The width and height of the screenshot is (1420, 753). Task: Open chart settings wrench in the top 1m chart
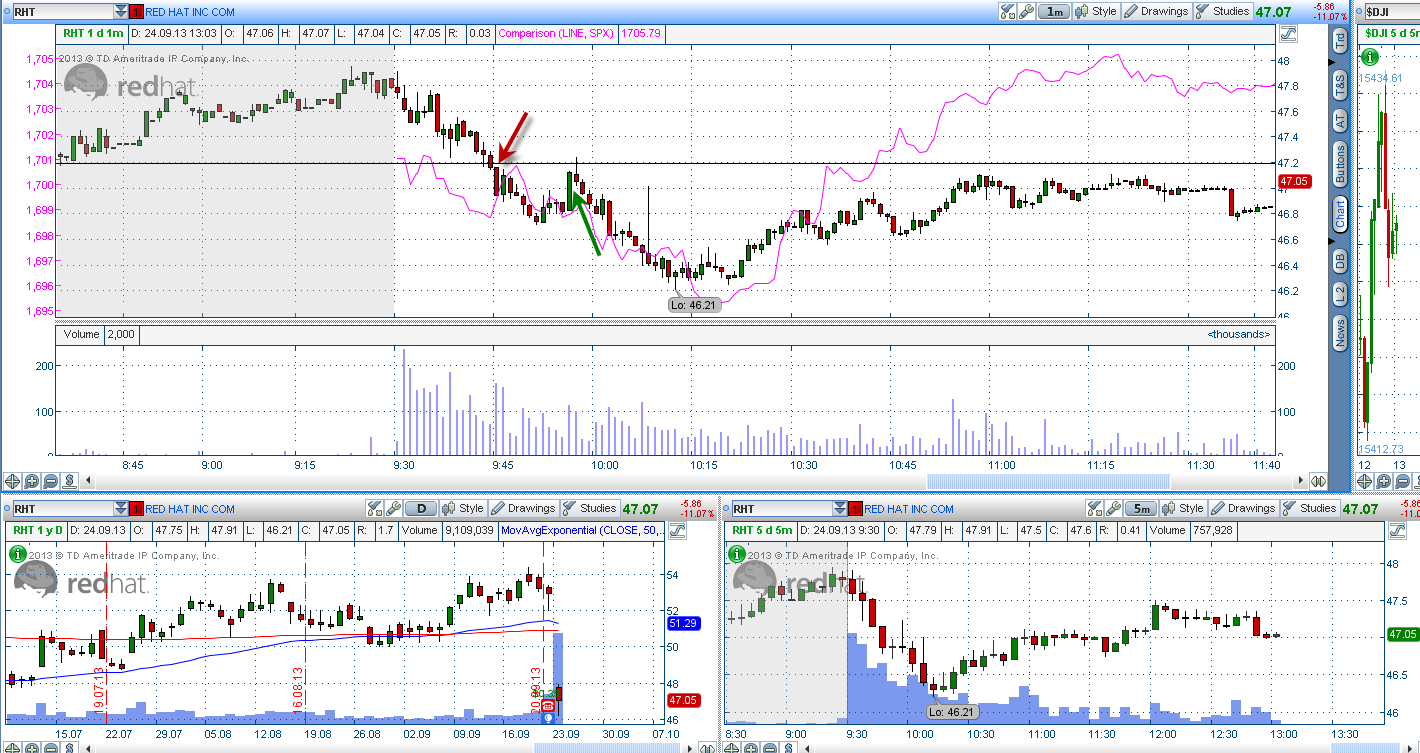(x=1026, y=11)
